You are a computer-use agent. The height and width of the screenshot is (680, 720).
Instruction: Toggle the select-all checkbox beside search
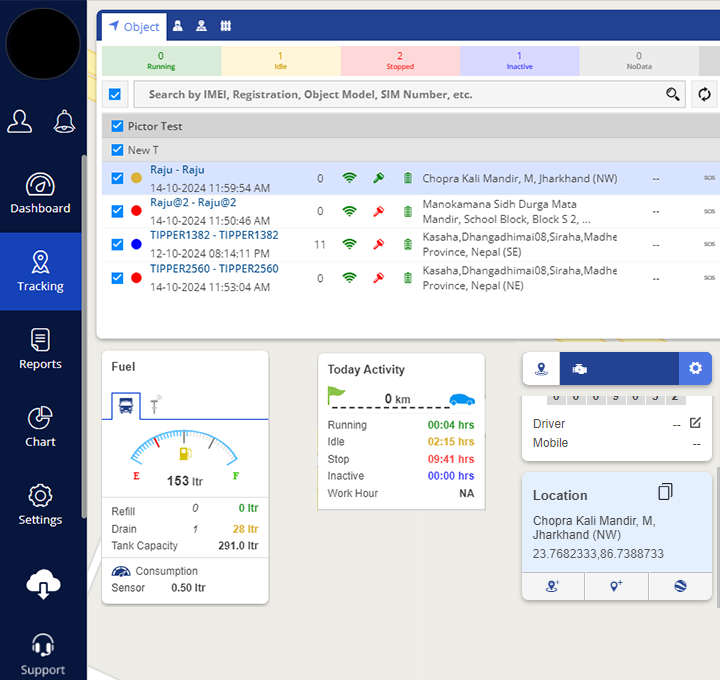(115, 95)
